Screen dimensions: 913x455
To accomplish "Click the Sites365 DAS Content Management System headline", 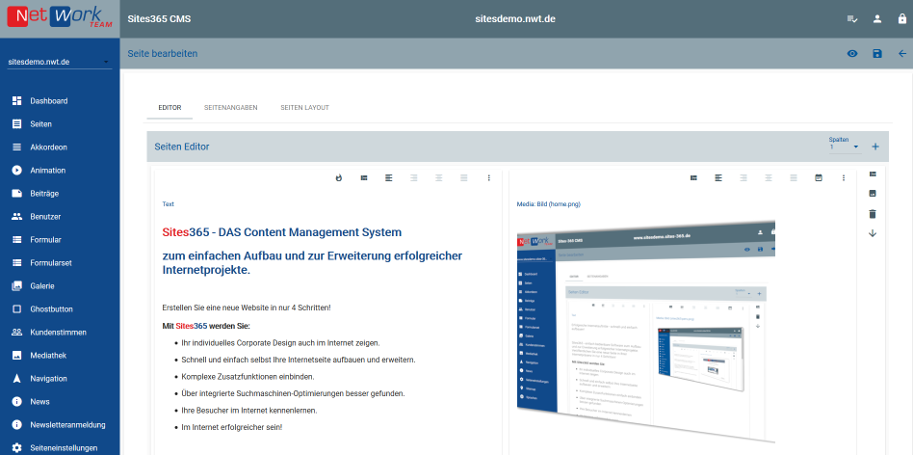I will pos(282,232).
